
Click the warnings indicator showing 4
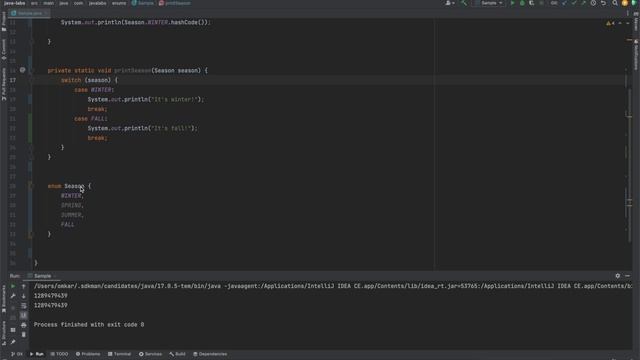[611, 23]
